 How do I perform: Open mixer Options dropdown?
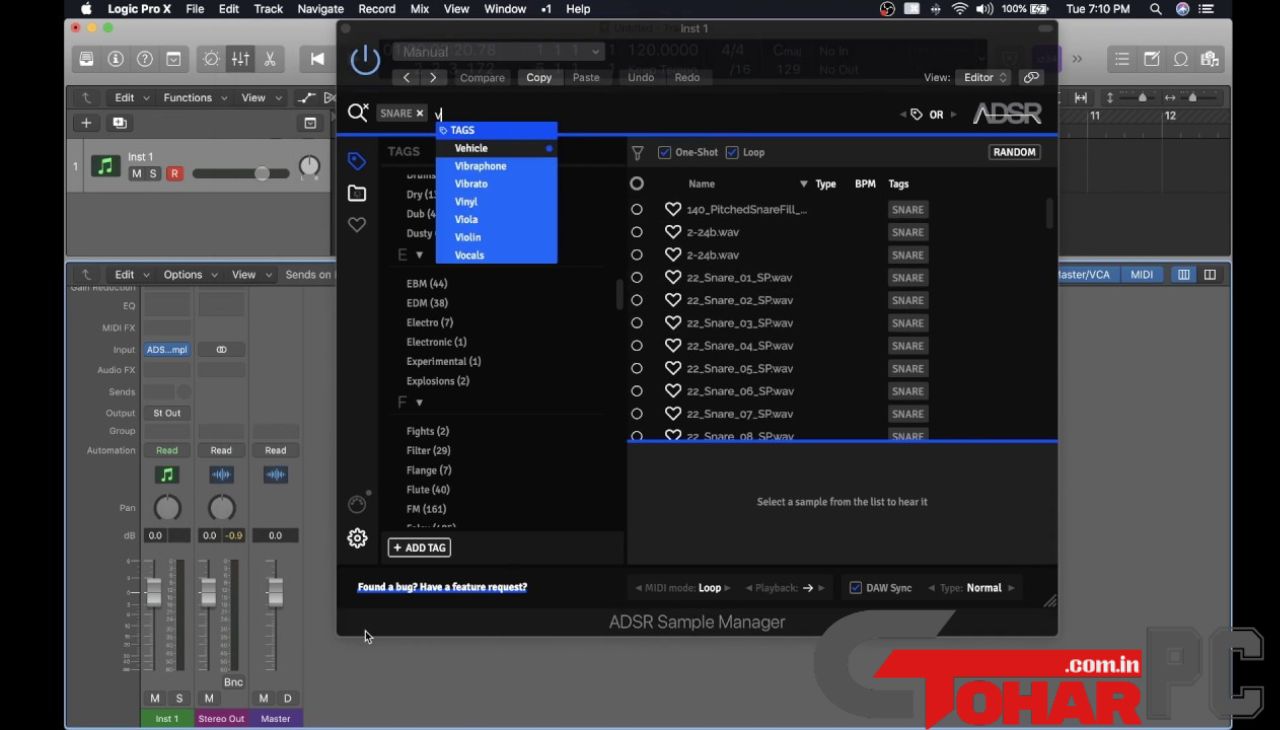coord(190,274)
